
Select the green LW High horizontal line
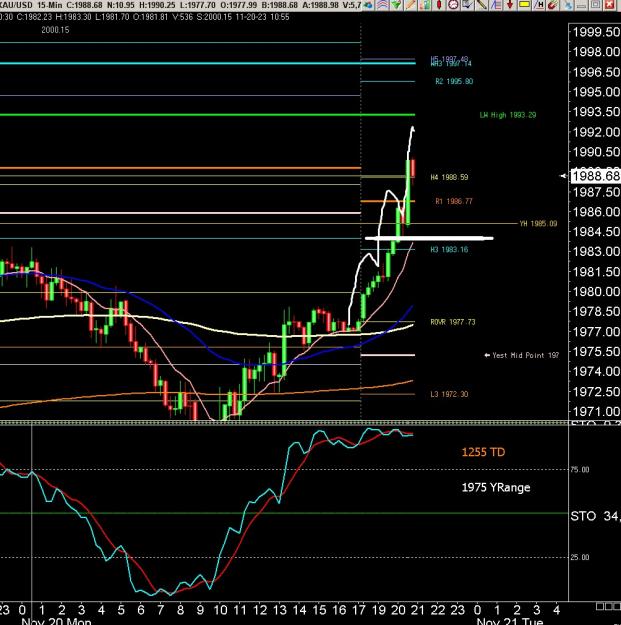click(x=207, y=115)
